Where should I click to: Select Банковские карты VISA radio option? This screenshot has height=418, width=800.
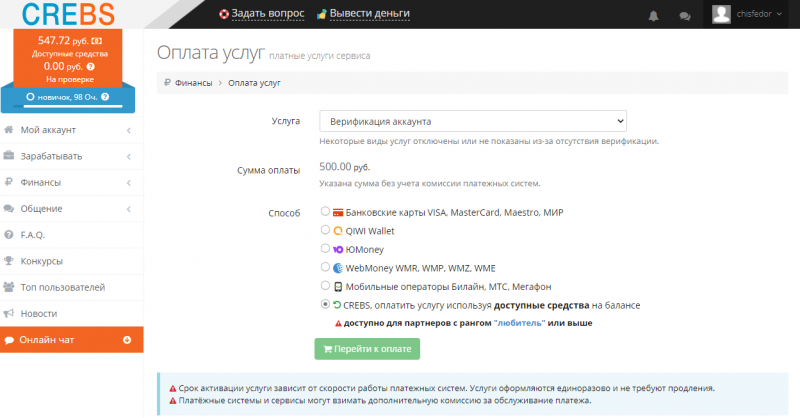[325, 211]
